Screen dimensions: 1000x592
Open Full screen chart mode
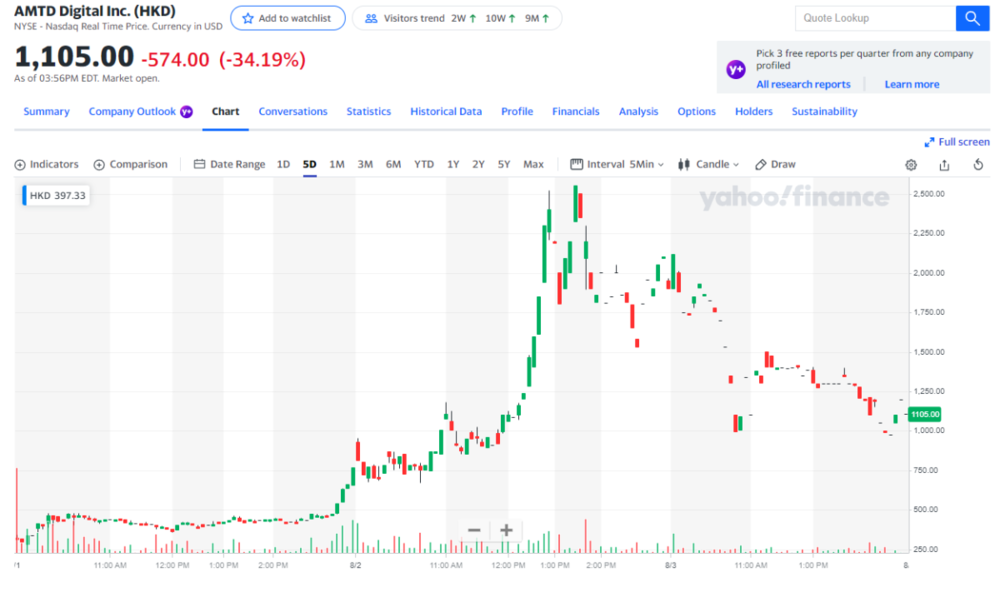pyautogui.click(x=957, y=142)
